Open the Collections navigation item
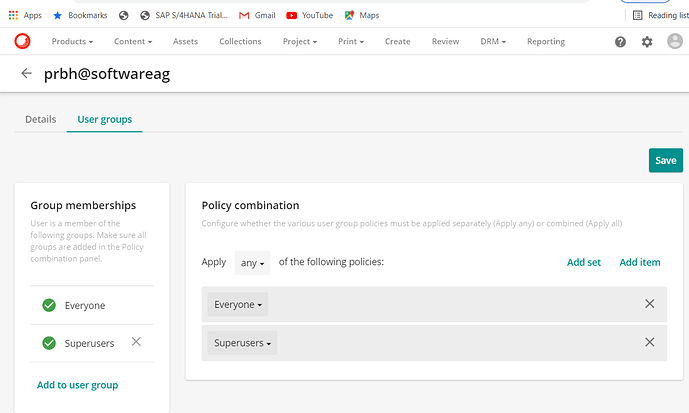Viewport: 689px width, 413px height. pyautogui.click(x=240, y=42)
